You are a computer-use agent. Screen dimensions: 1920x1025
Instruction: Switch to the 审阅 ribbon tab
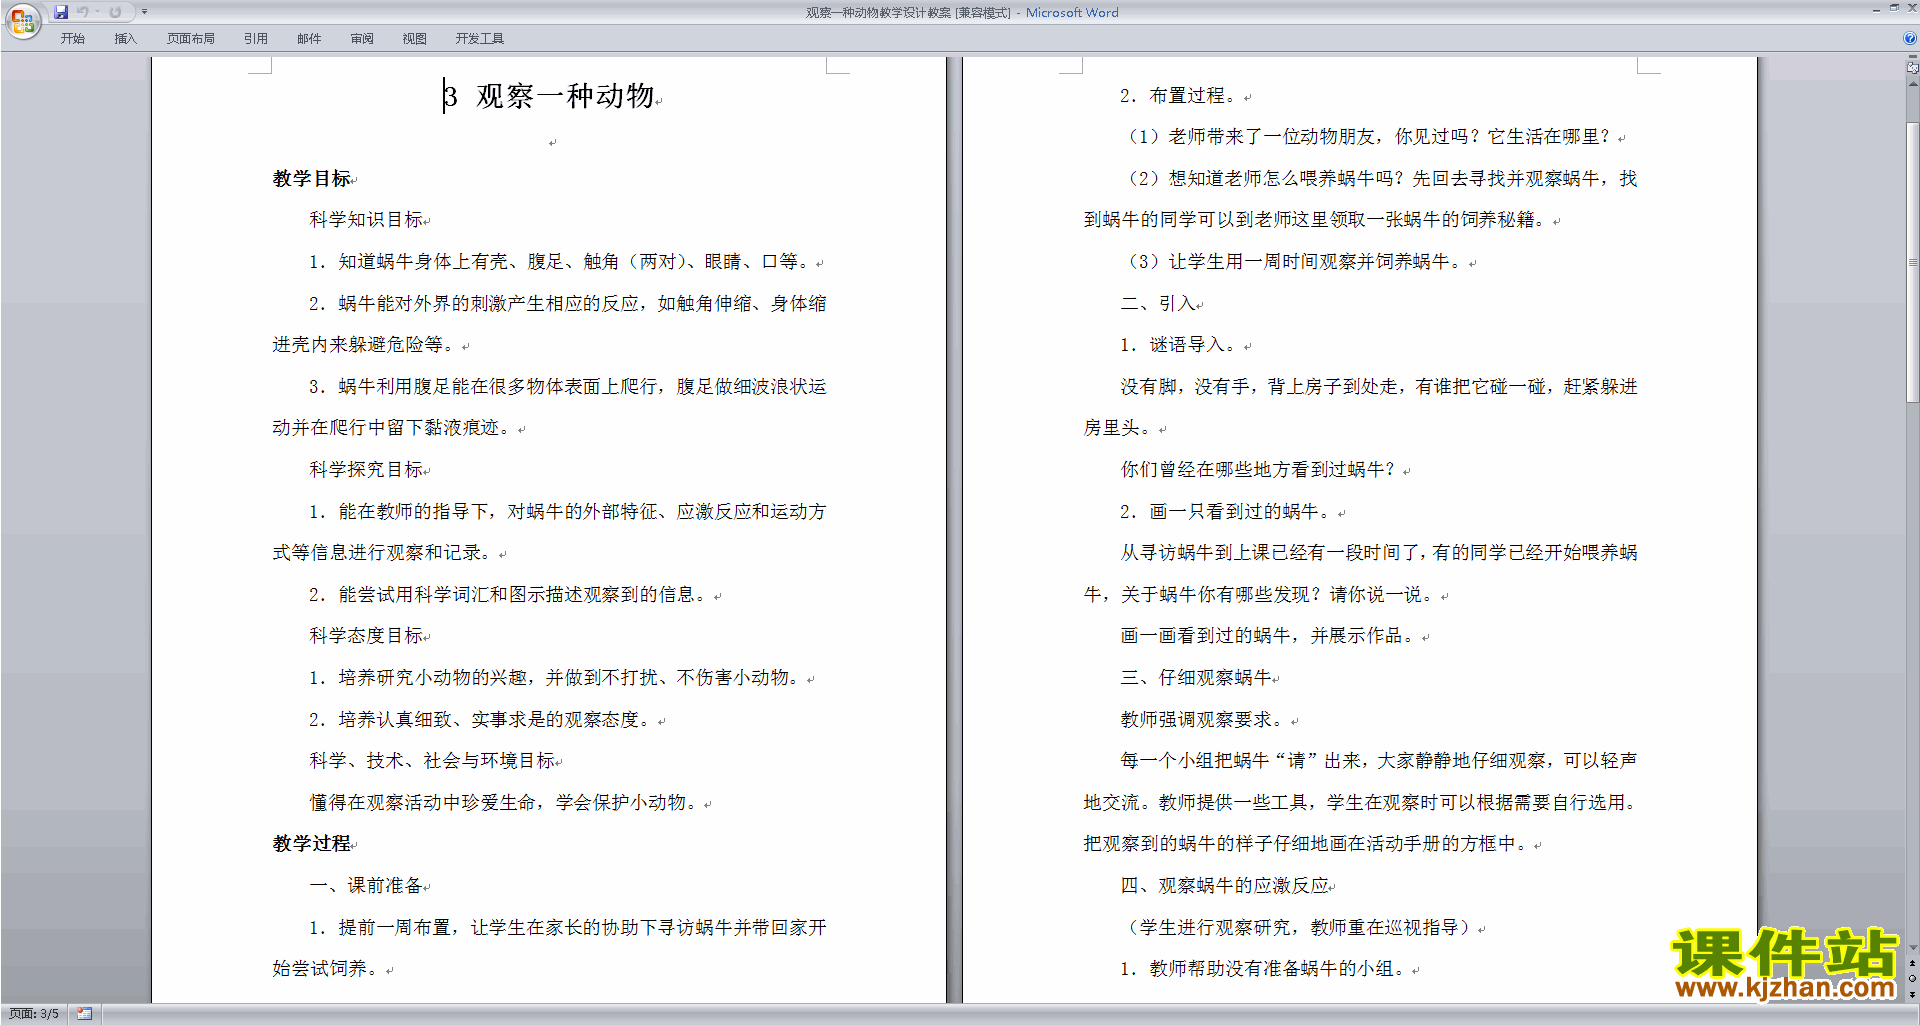[362, 39]
